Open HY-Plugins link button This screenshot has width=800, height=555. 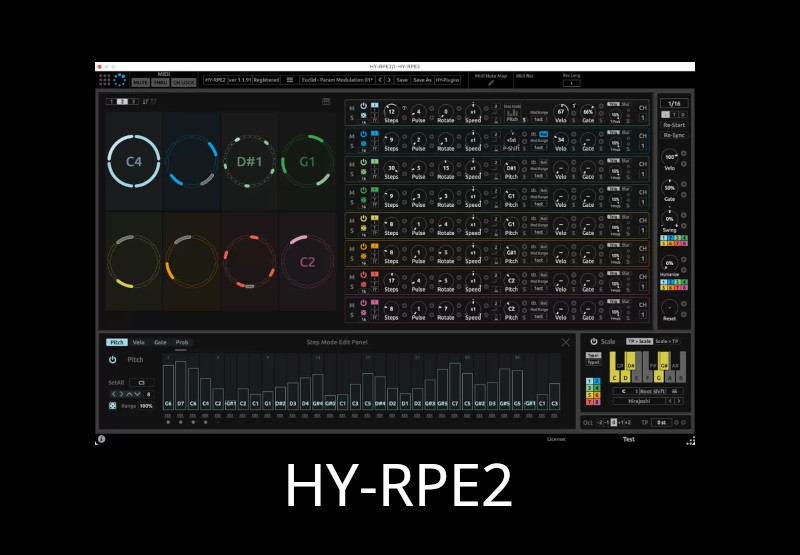(447, 80)
